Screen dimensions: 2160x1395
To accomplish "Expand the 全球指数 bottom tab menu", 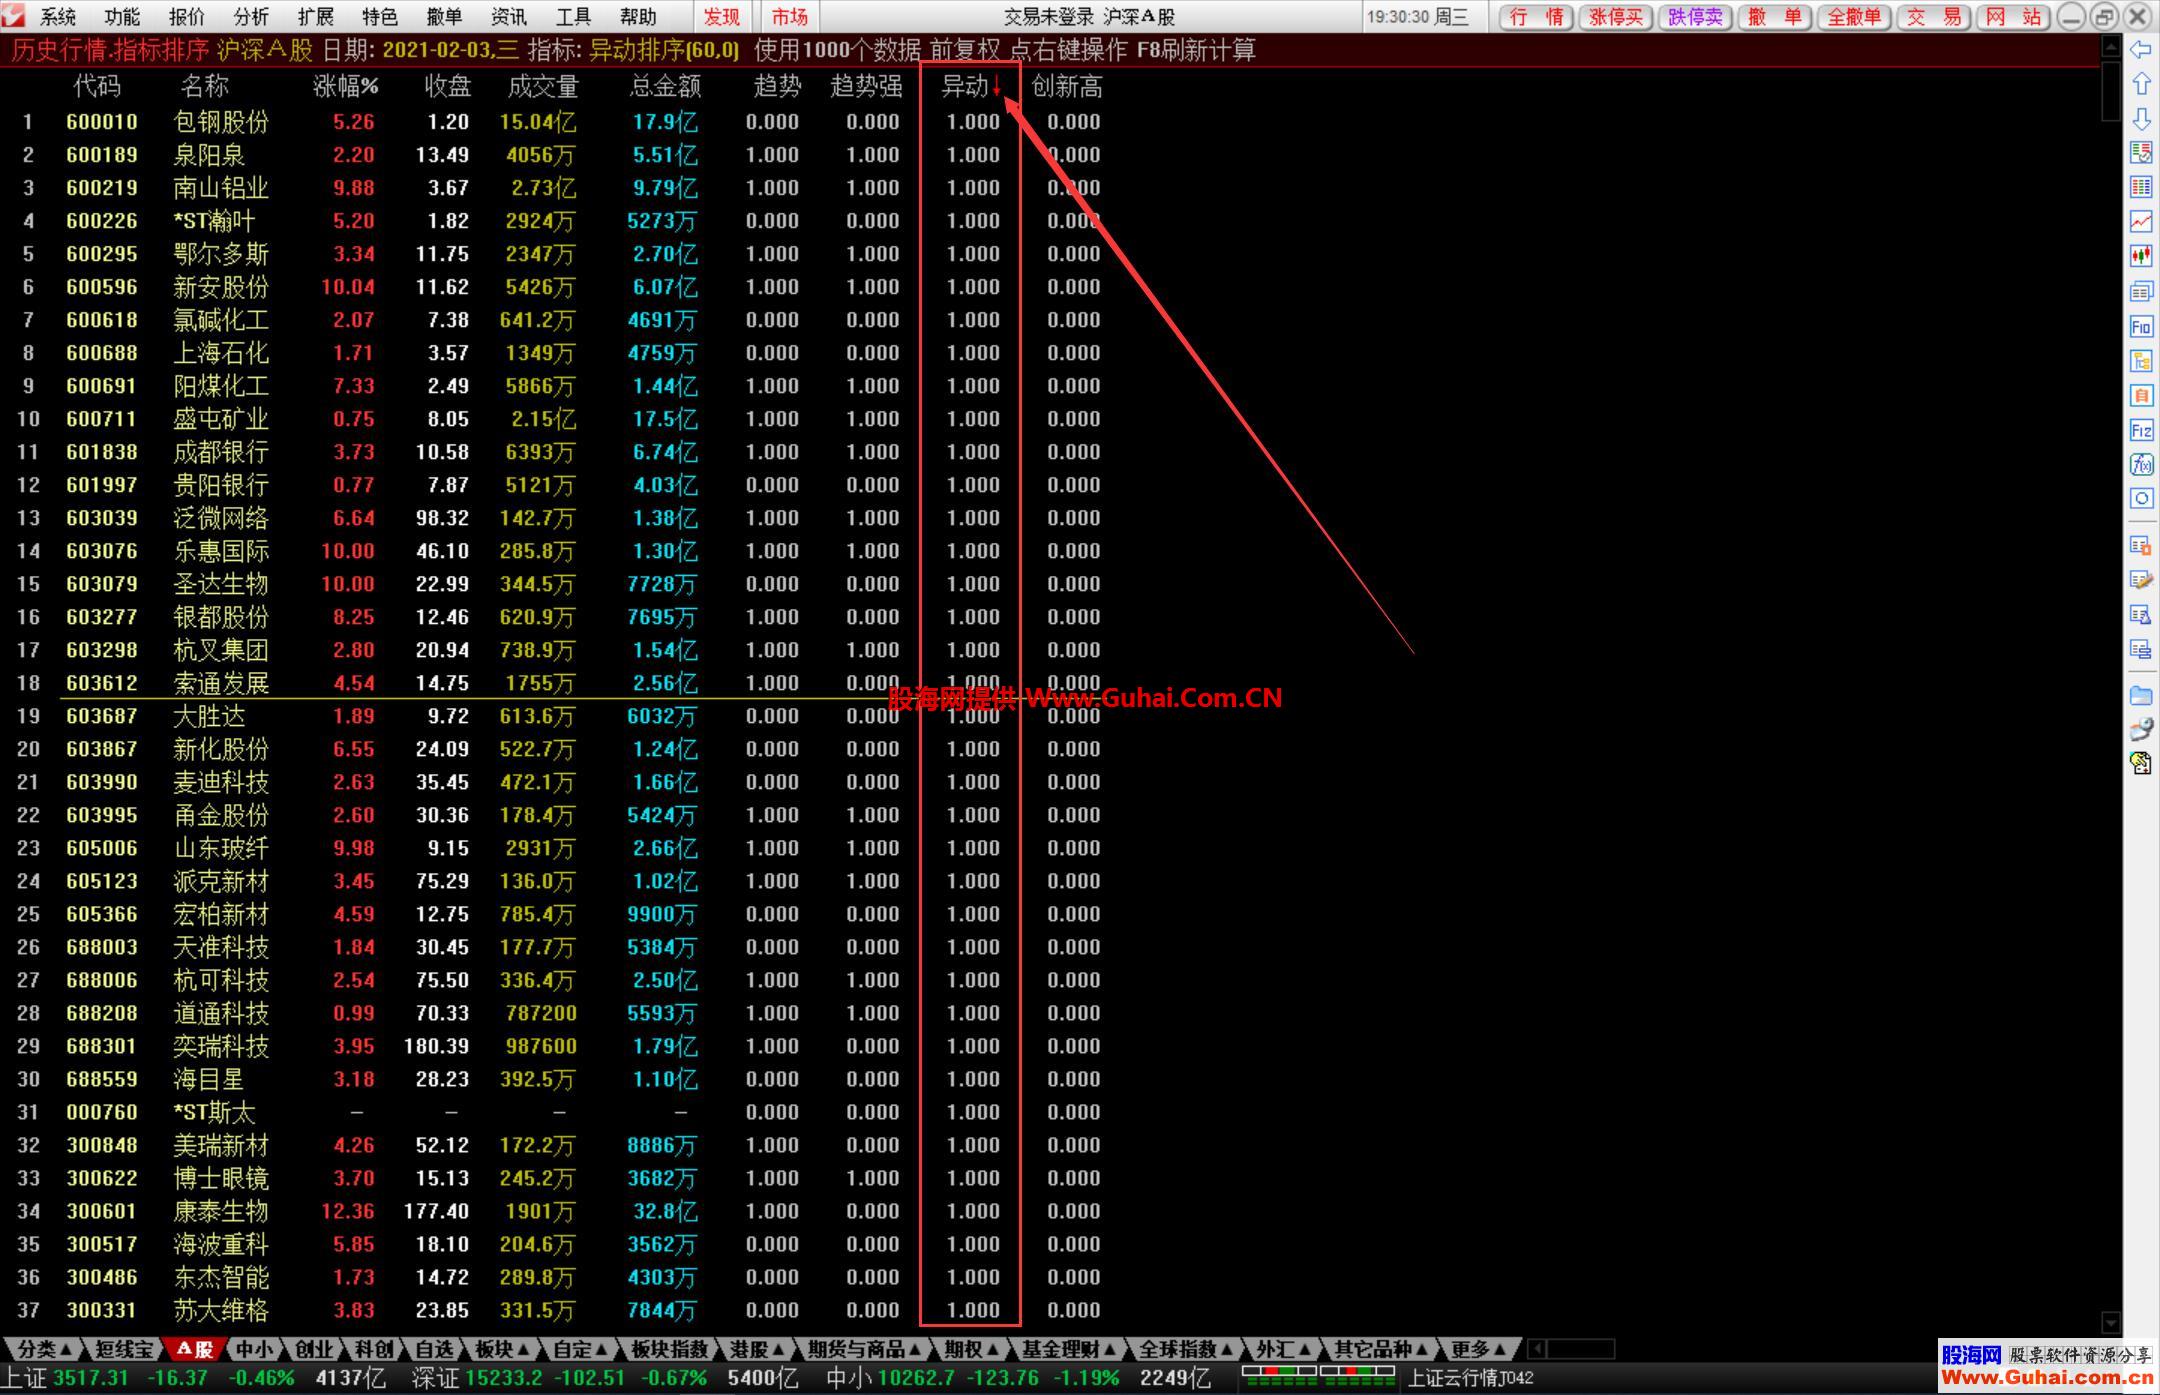I will pos(1186,1349).
